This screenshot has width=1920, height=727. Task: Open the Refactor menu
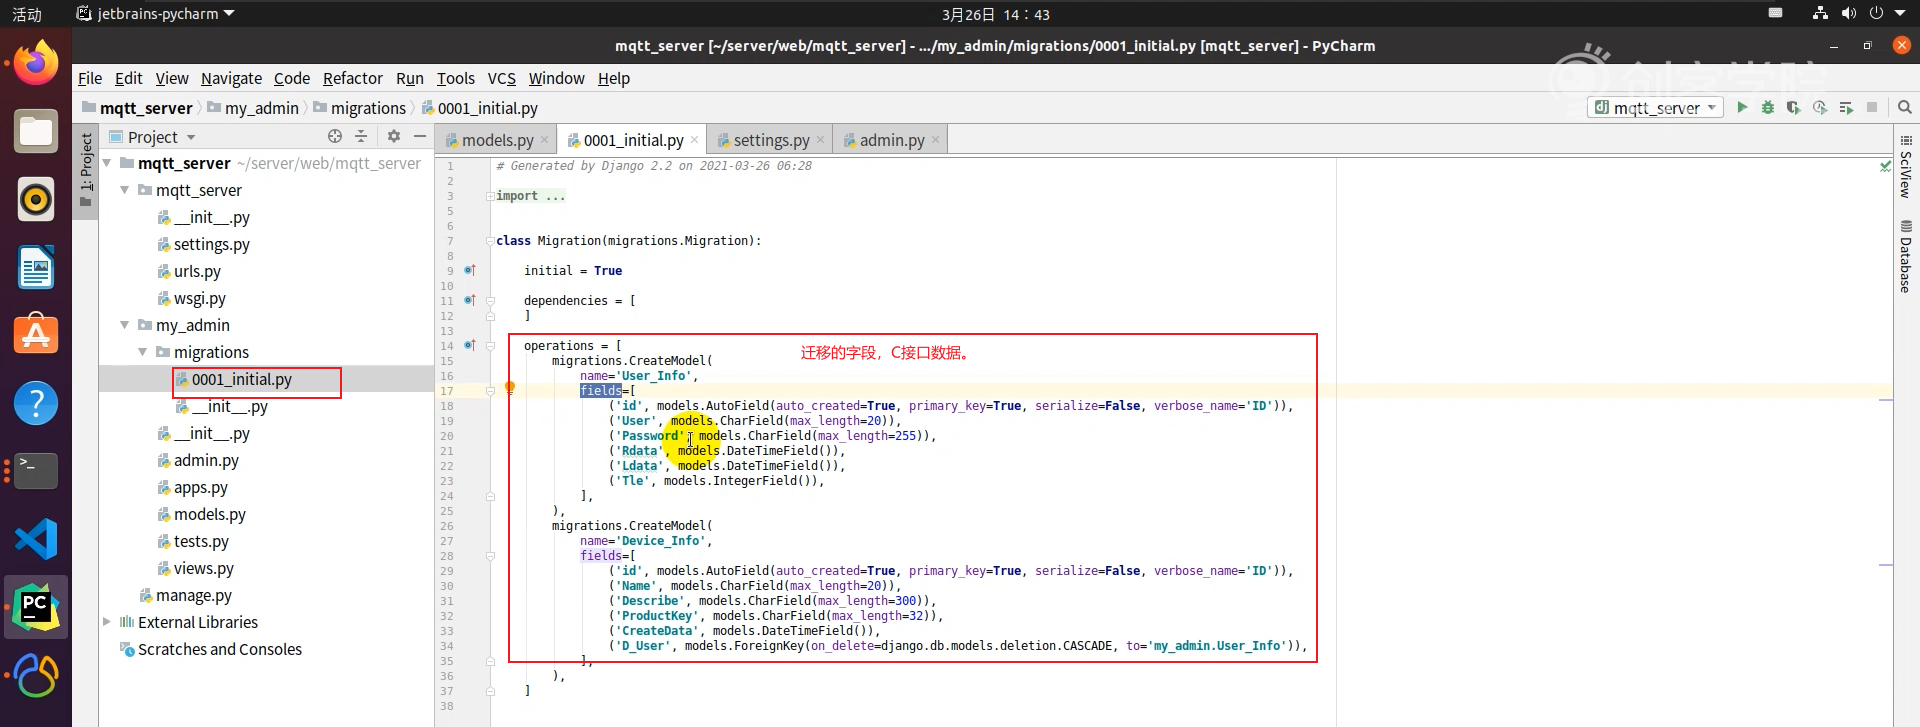click(352, 78)
